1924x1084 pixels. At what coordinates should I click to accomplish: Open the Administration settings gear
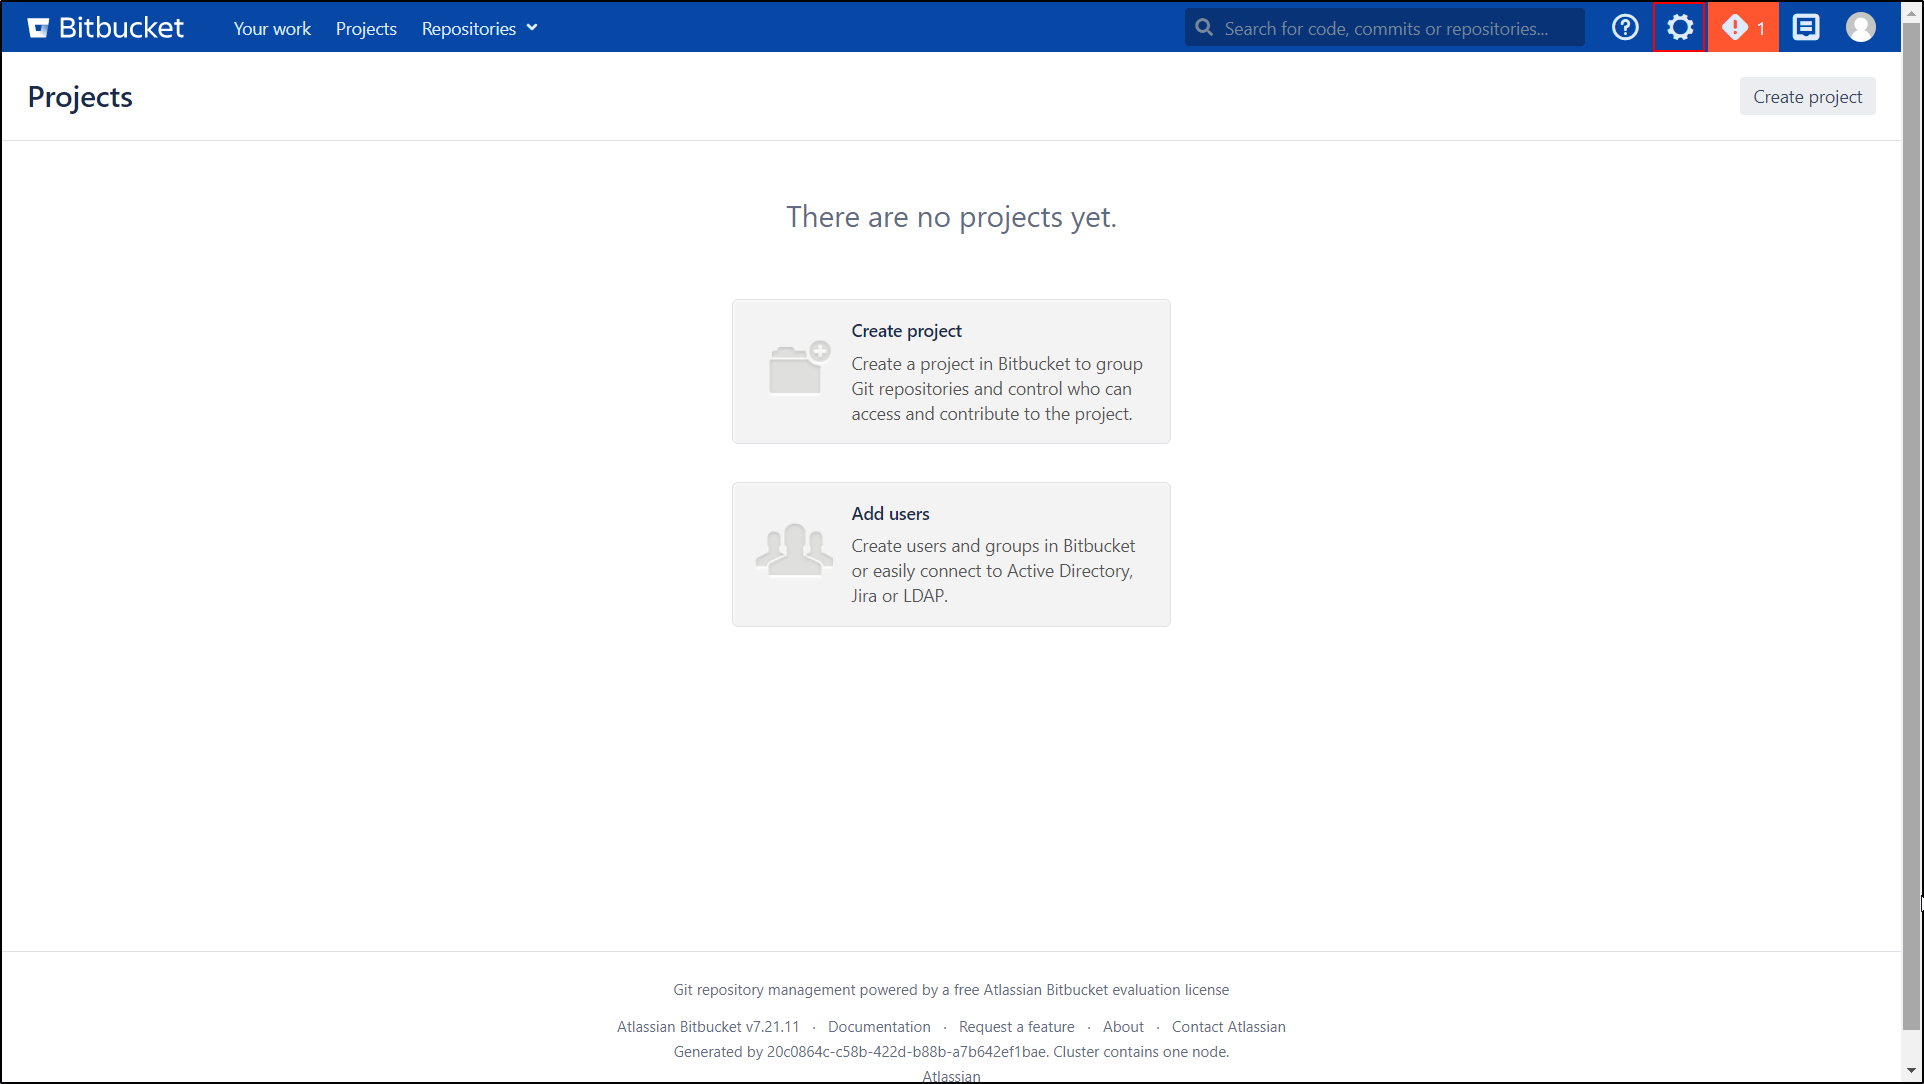[1680, 27]
